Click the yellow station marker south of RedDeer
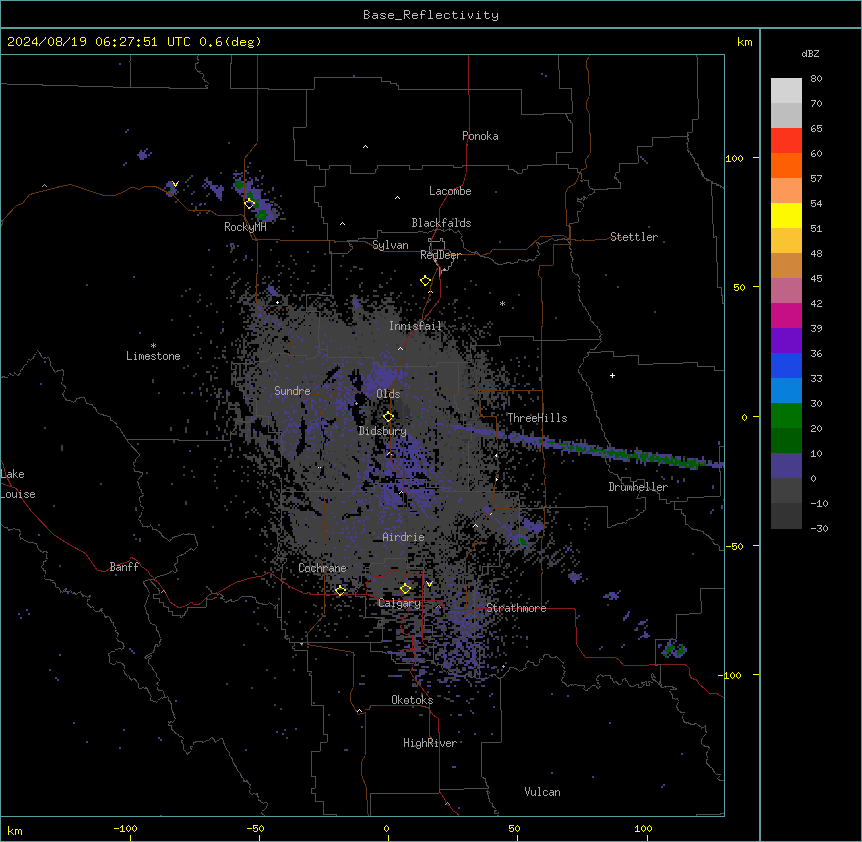Screen dimensions: 862x842 point(426,281)
